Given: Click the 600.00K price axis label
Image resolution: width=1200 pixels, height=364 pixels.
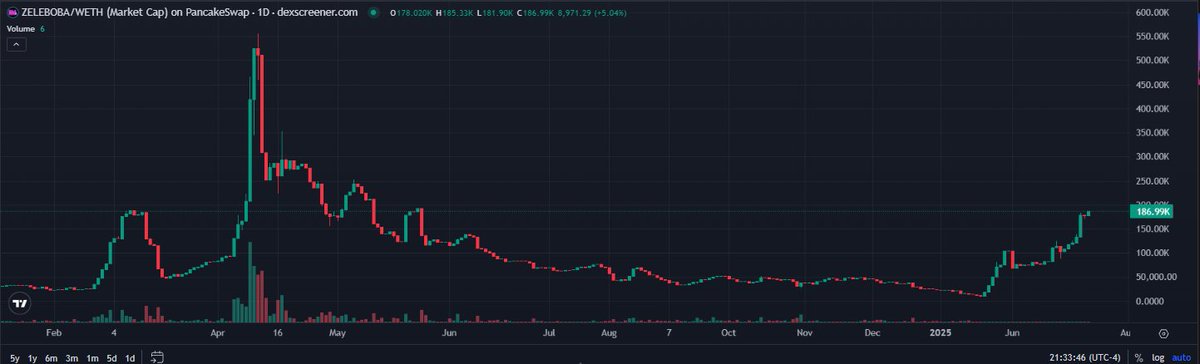Looking at the screenshot, I should [1153, 13].
